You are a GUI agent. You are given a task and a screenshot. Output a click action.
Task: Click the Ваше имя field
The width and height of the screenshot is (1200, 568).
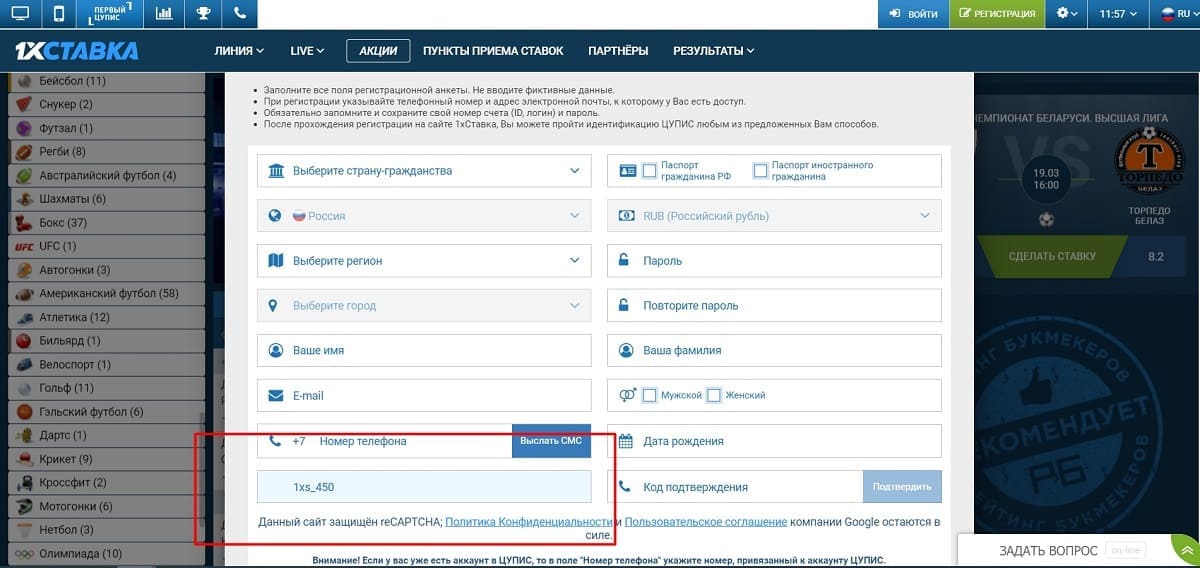424,351
